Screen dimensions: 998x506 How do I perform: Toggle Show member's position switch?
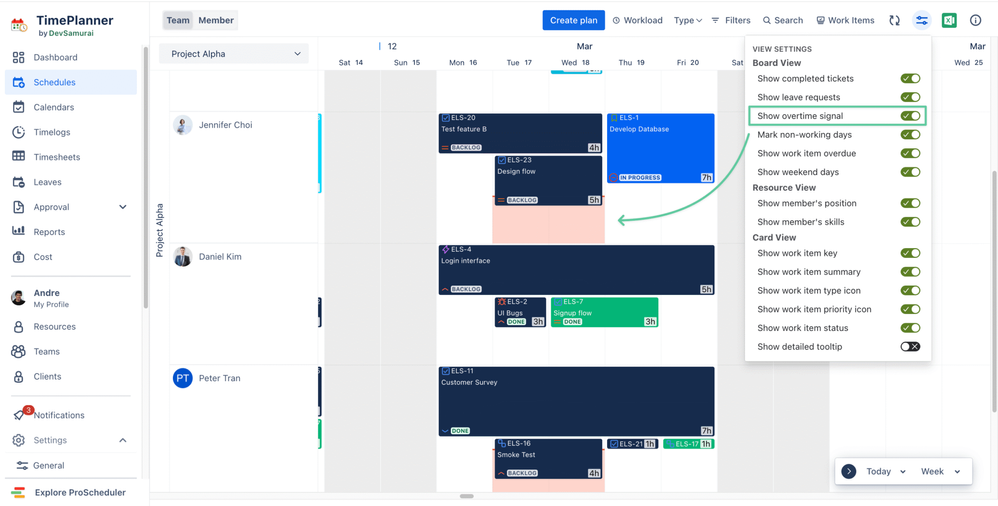click(x=910, y=203)
